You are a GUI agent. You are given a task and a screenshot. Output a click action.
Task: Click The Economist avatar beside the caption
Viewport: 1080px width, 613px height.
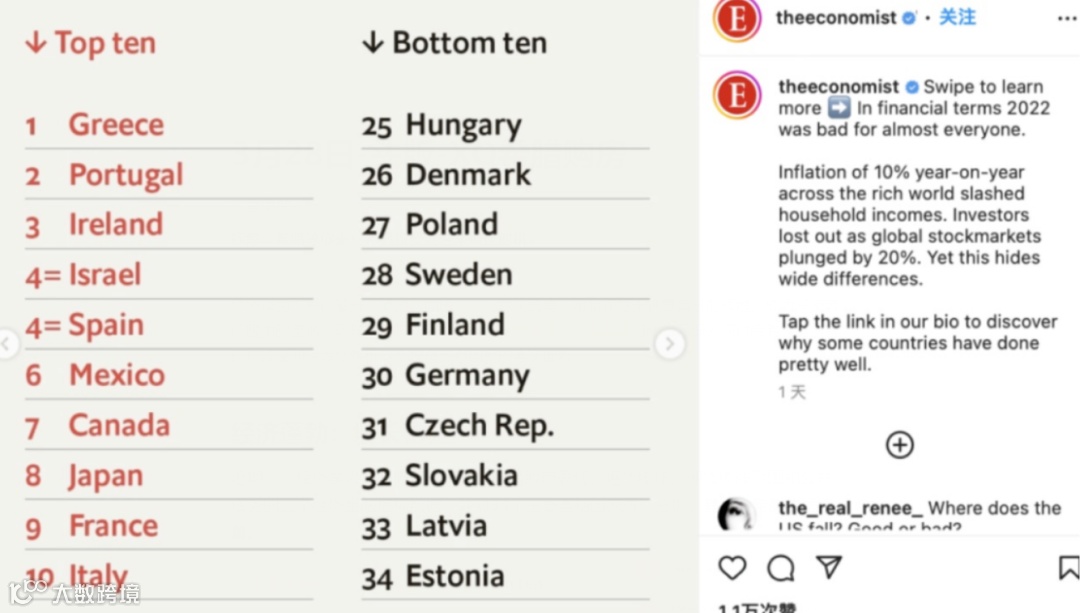coord(737,95)
